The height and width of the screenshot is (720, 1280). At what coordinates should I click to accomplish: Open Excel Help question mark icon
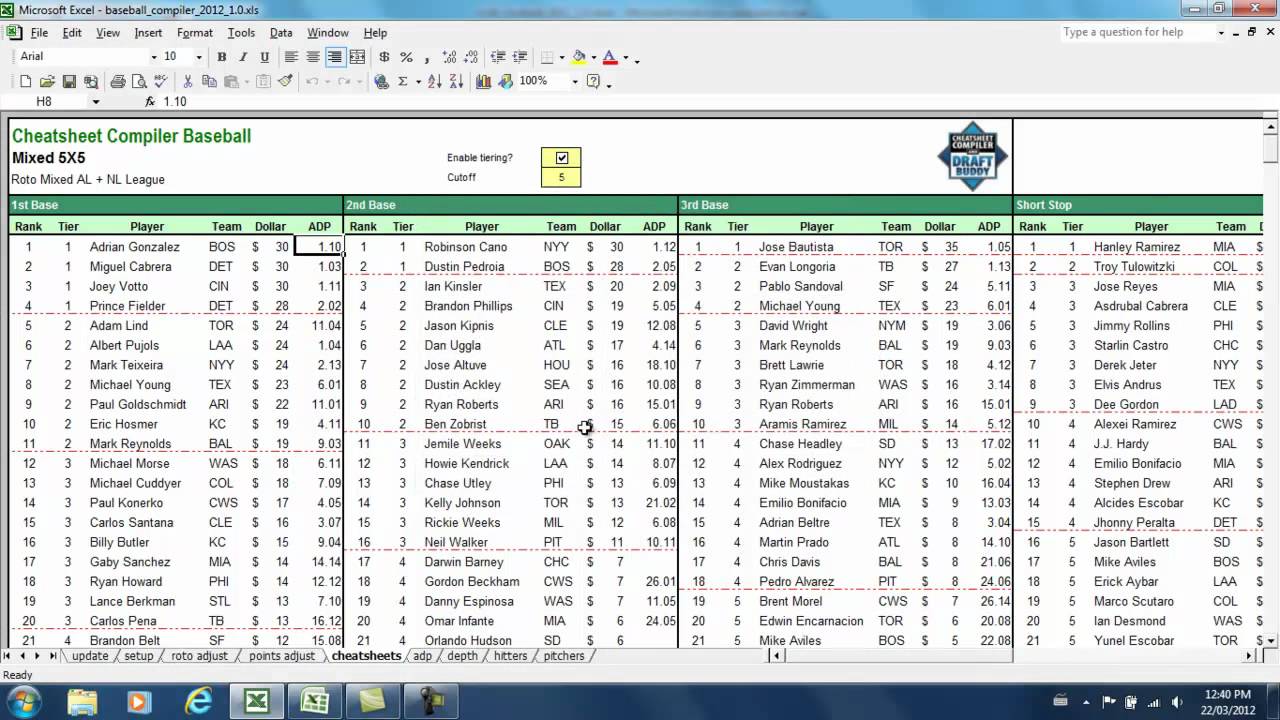pos(593,81)
